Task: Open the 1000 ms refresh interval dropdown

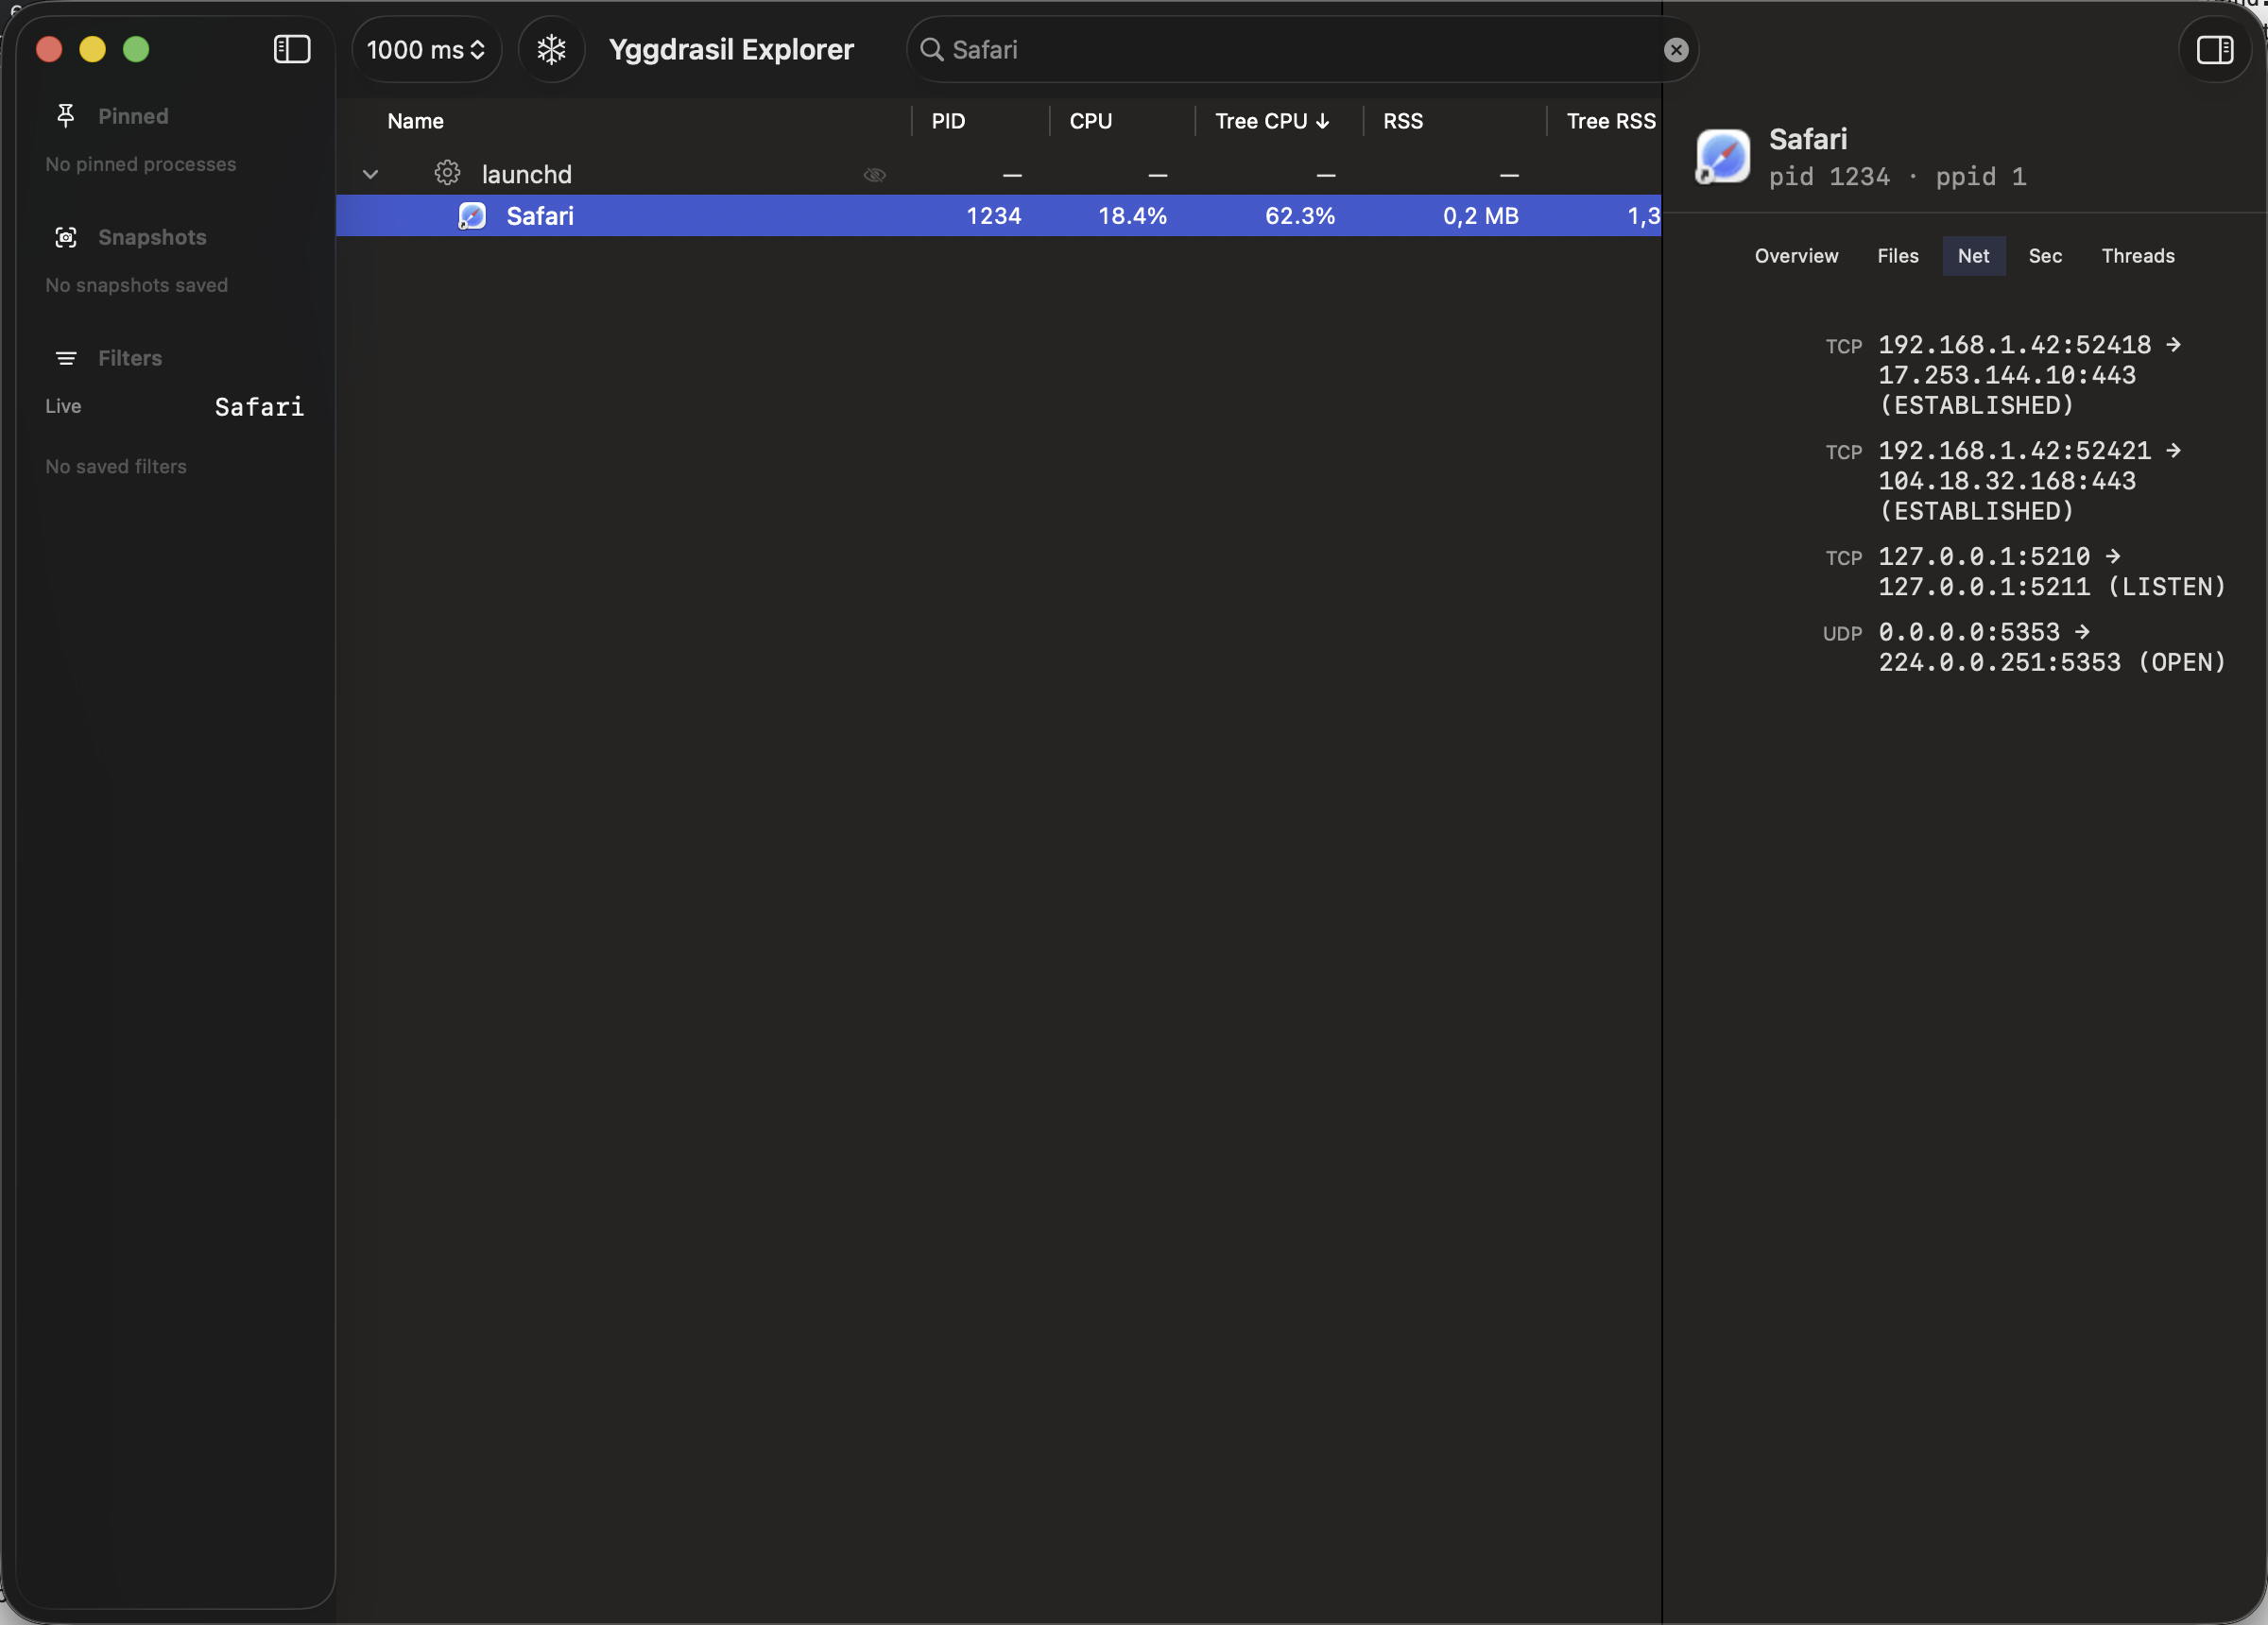Action: pyautogui.click(x=426, y=49)
